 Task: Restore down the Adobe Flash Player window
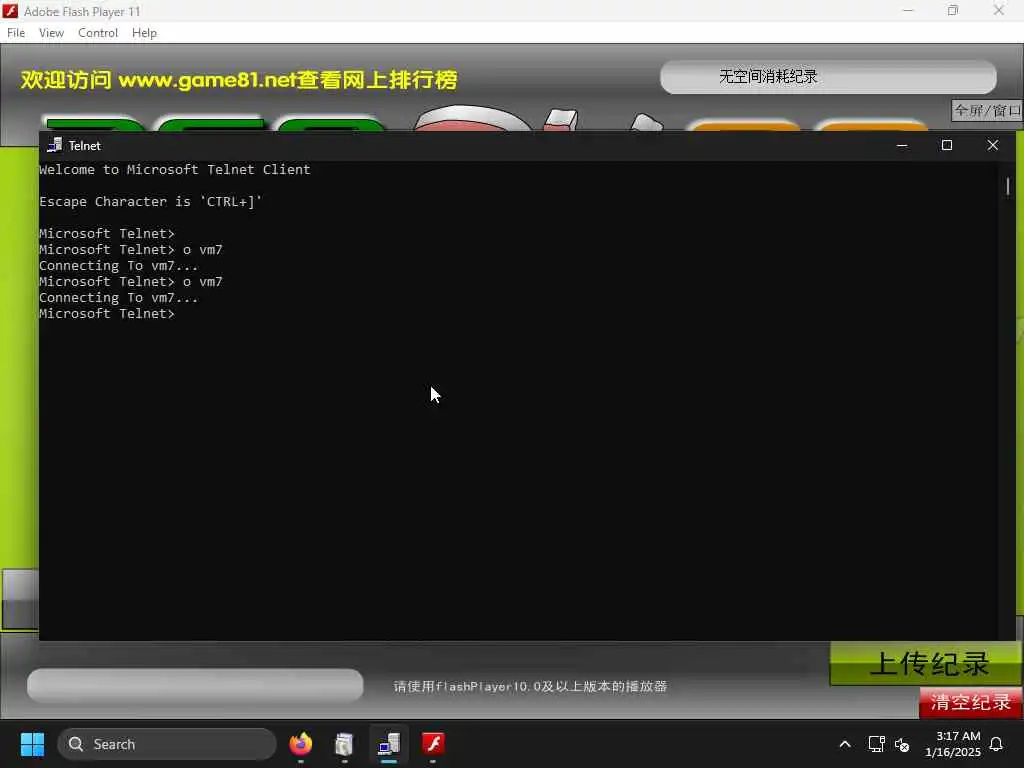953,10
